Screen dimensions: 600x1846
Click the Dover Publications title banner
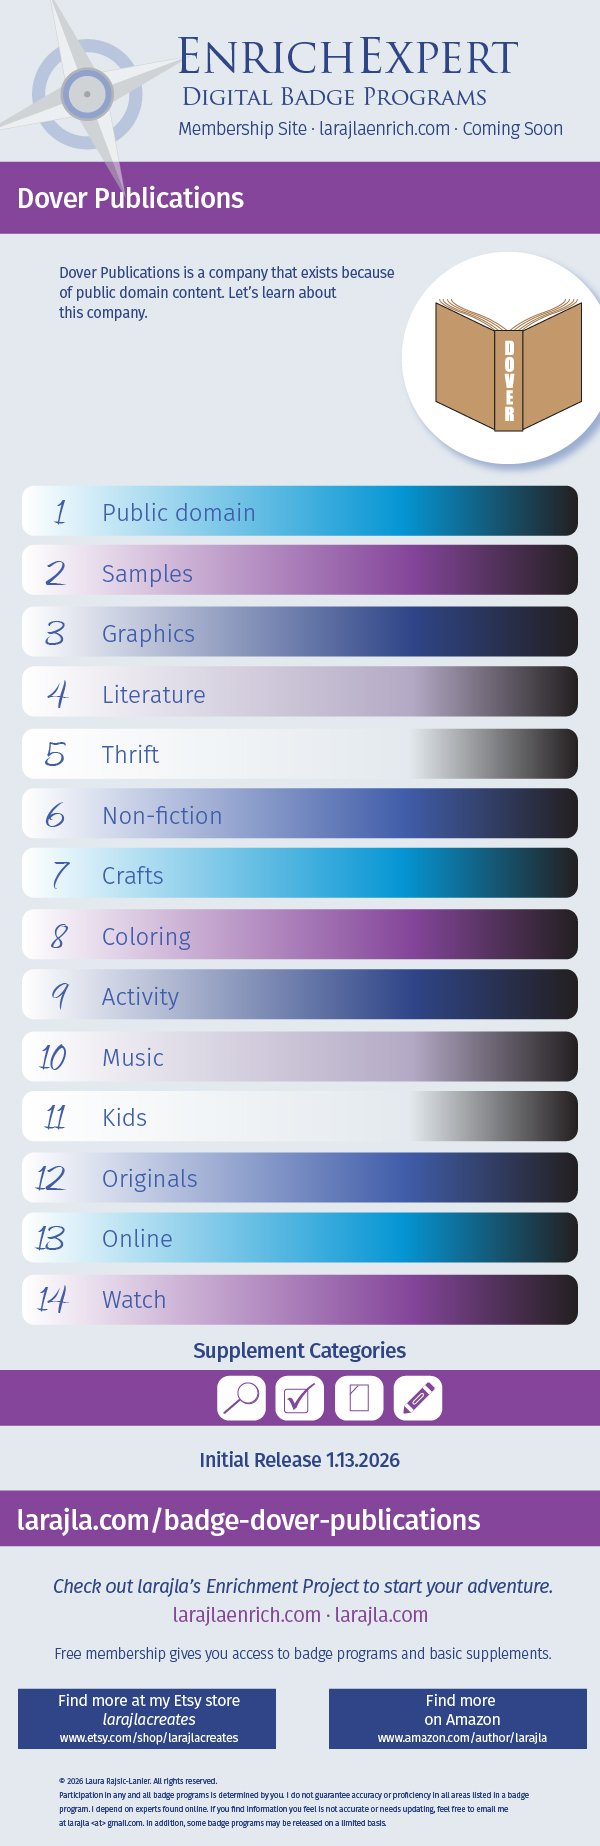pos(300,198)
